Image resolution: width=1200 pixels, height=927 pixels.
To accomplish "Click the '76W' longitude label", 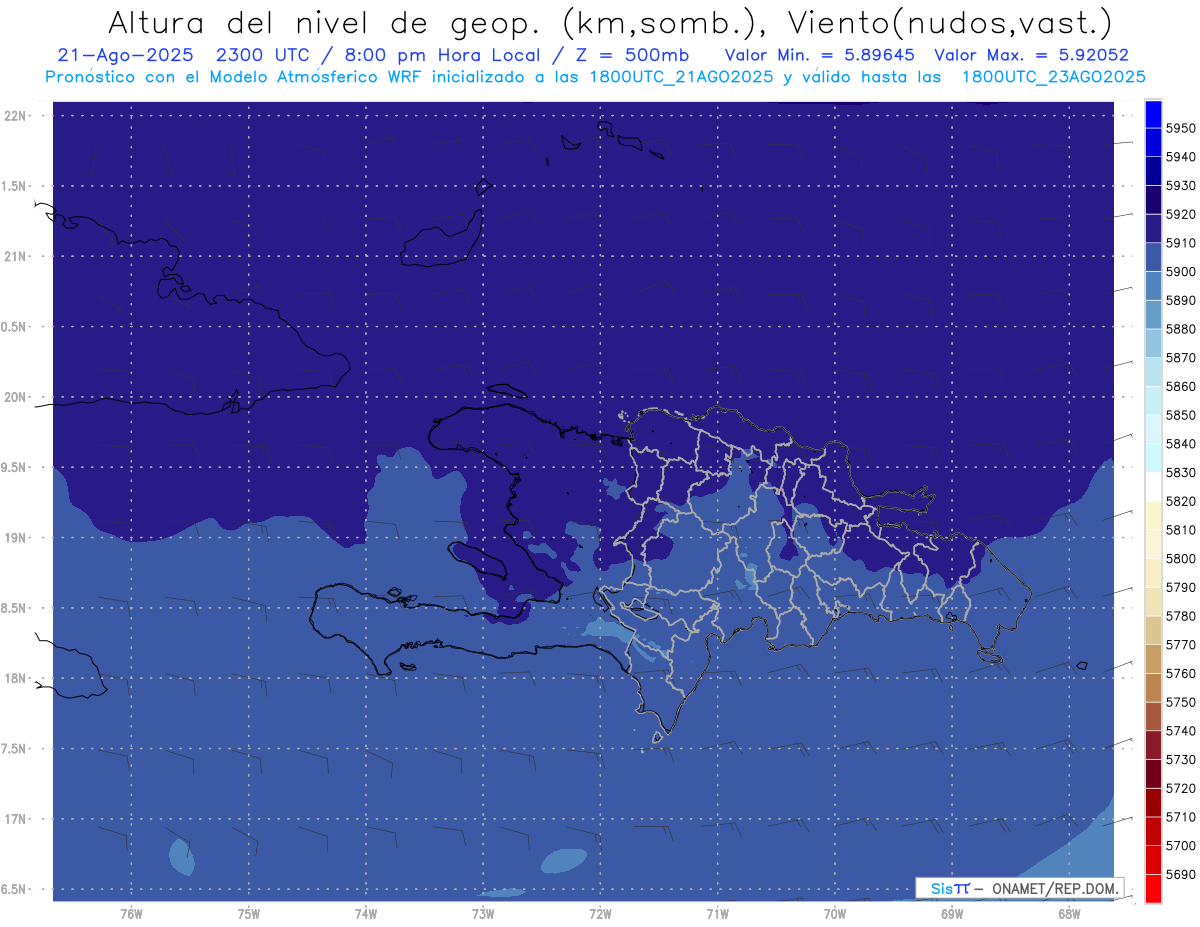I will 131,914.
